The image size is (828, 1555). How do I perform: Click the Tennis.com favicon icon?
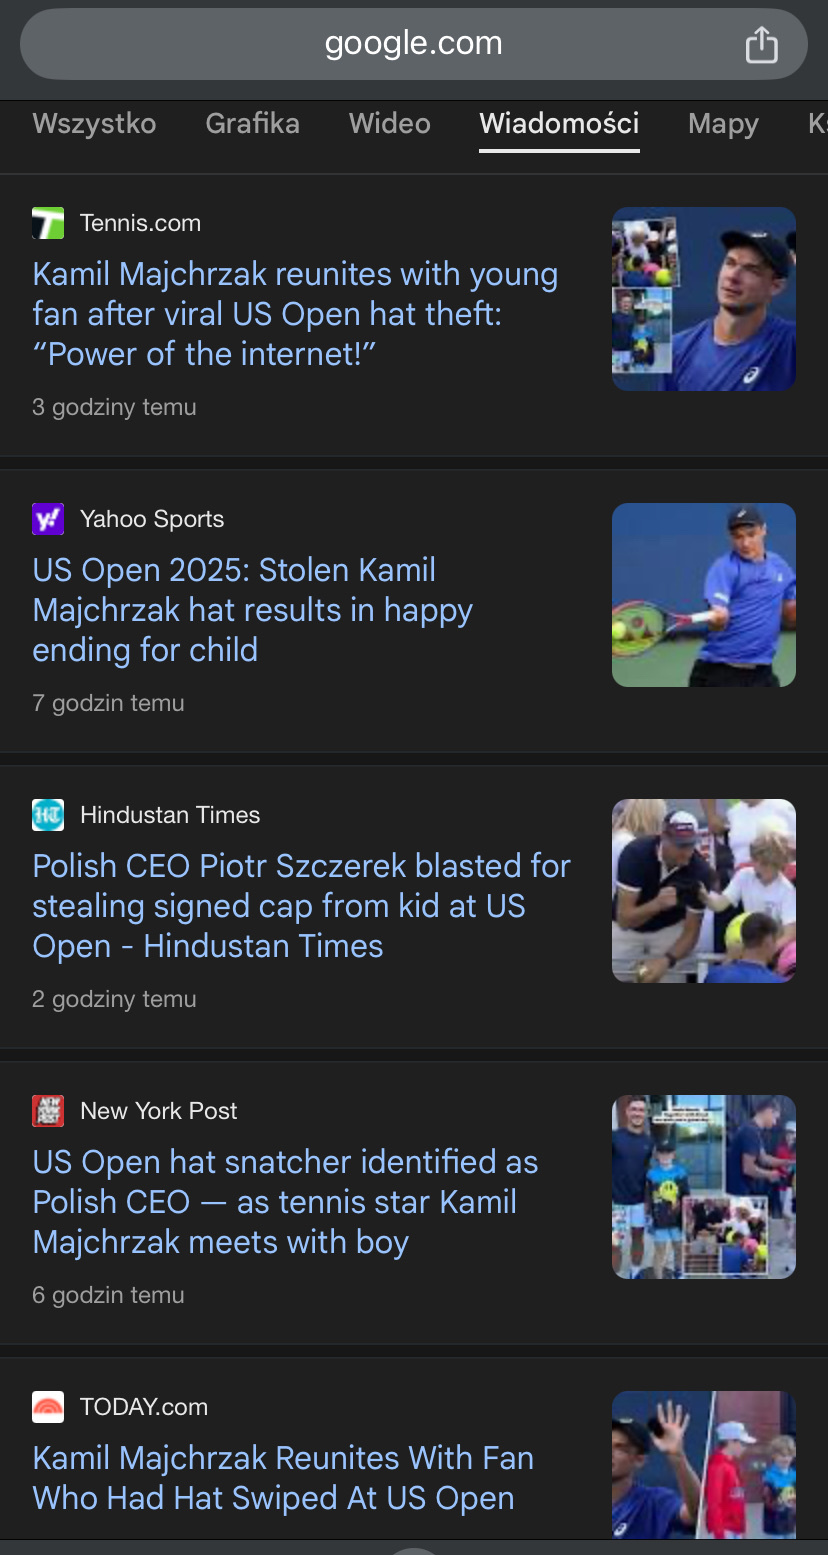48,223
